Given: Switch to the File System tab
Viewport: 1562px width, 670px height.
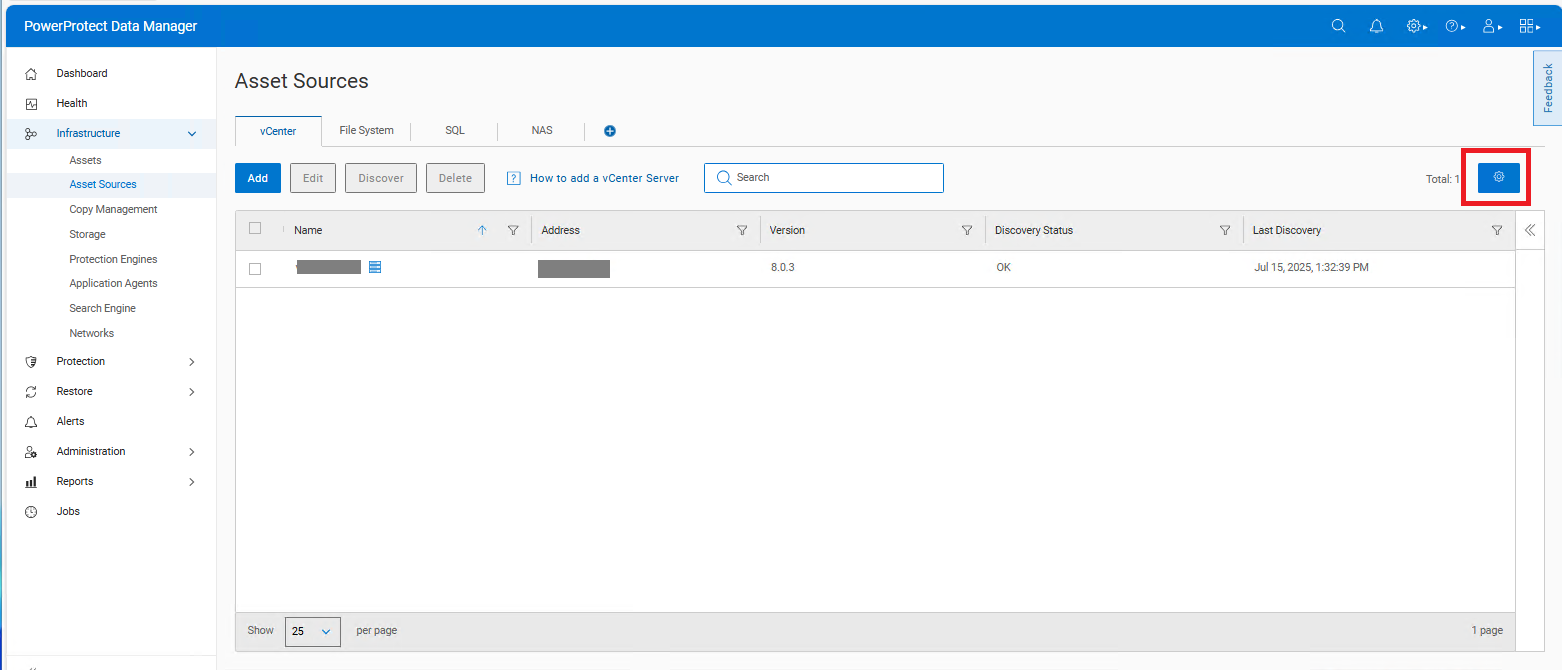Looking at the screenshot, I should pyautogui.click(x=366, y=130).
